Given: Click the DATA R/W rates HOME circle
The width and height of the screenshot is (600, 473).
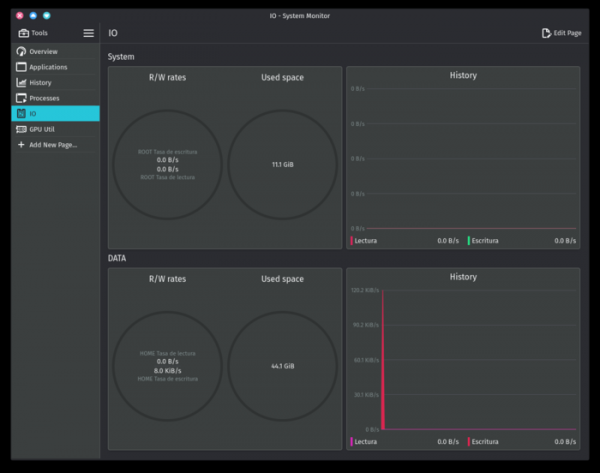Looking at the screenshot, I should [x=167, y=366].
